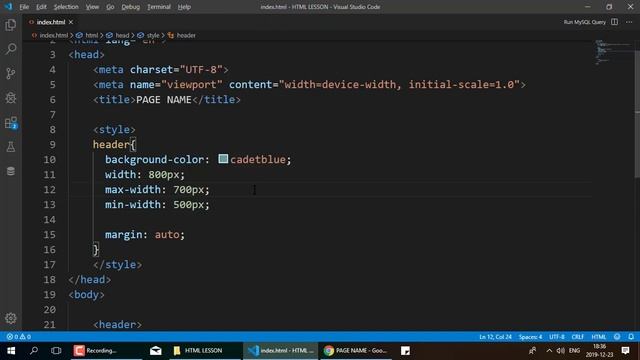Open the Mail app on taskbar
The width and height of the screenshot is (640, 360).
coord(156,351)
